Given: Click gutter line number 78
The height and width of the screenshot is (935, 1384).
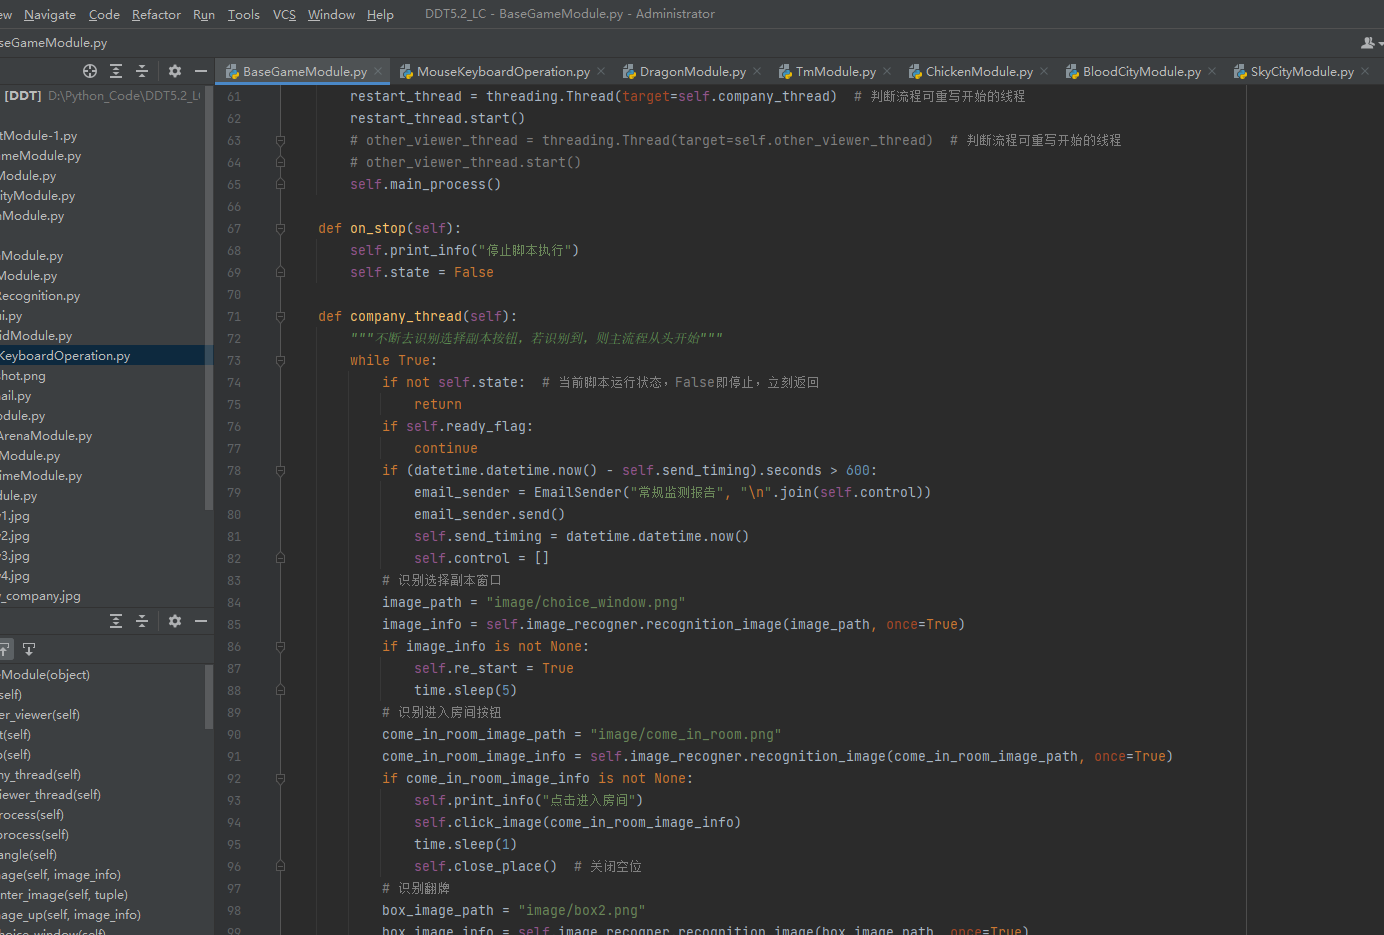Looking at the screenshot, I should [234, 471].
